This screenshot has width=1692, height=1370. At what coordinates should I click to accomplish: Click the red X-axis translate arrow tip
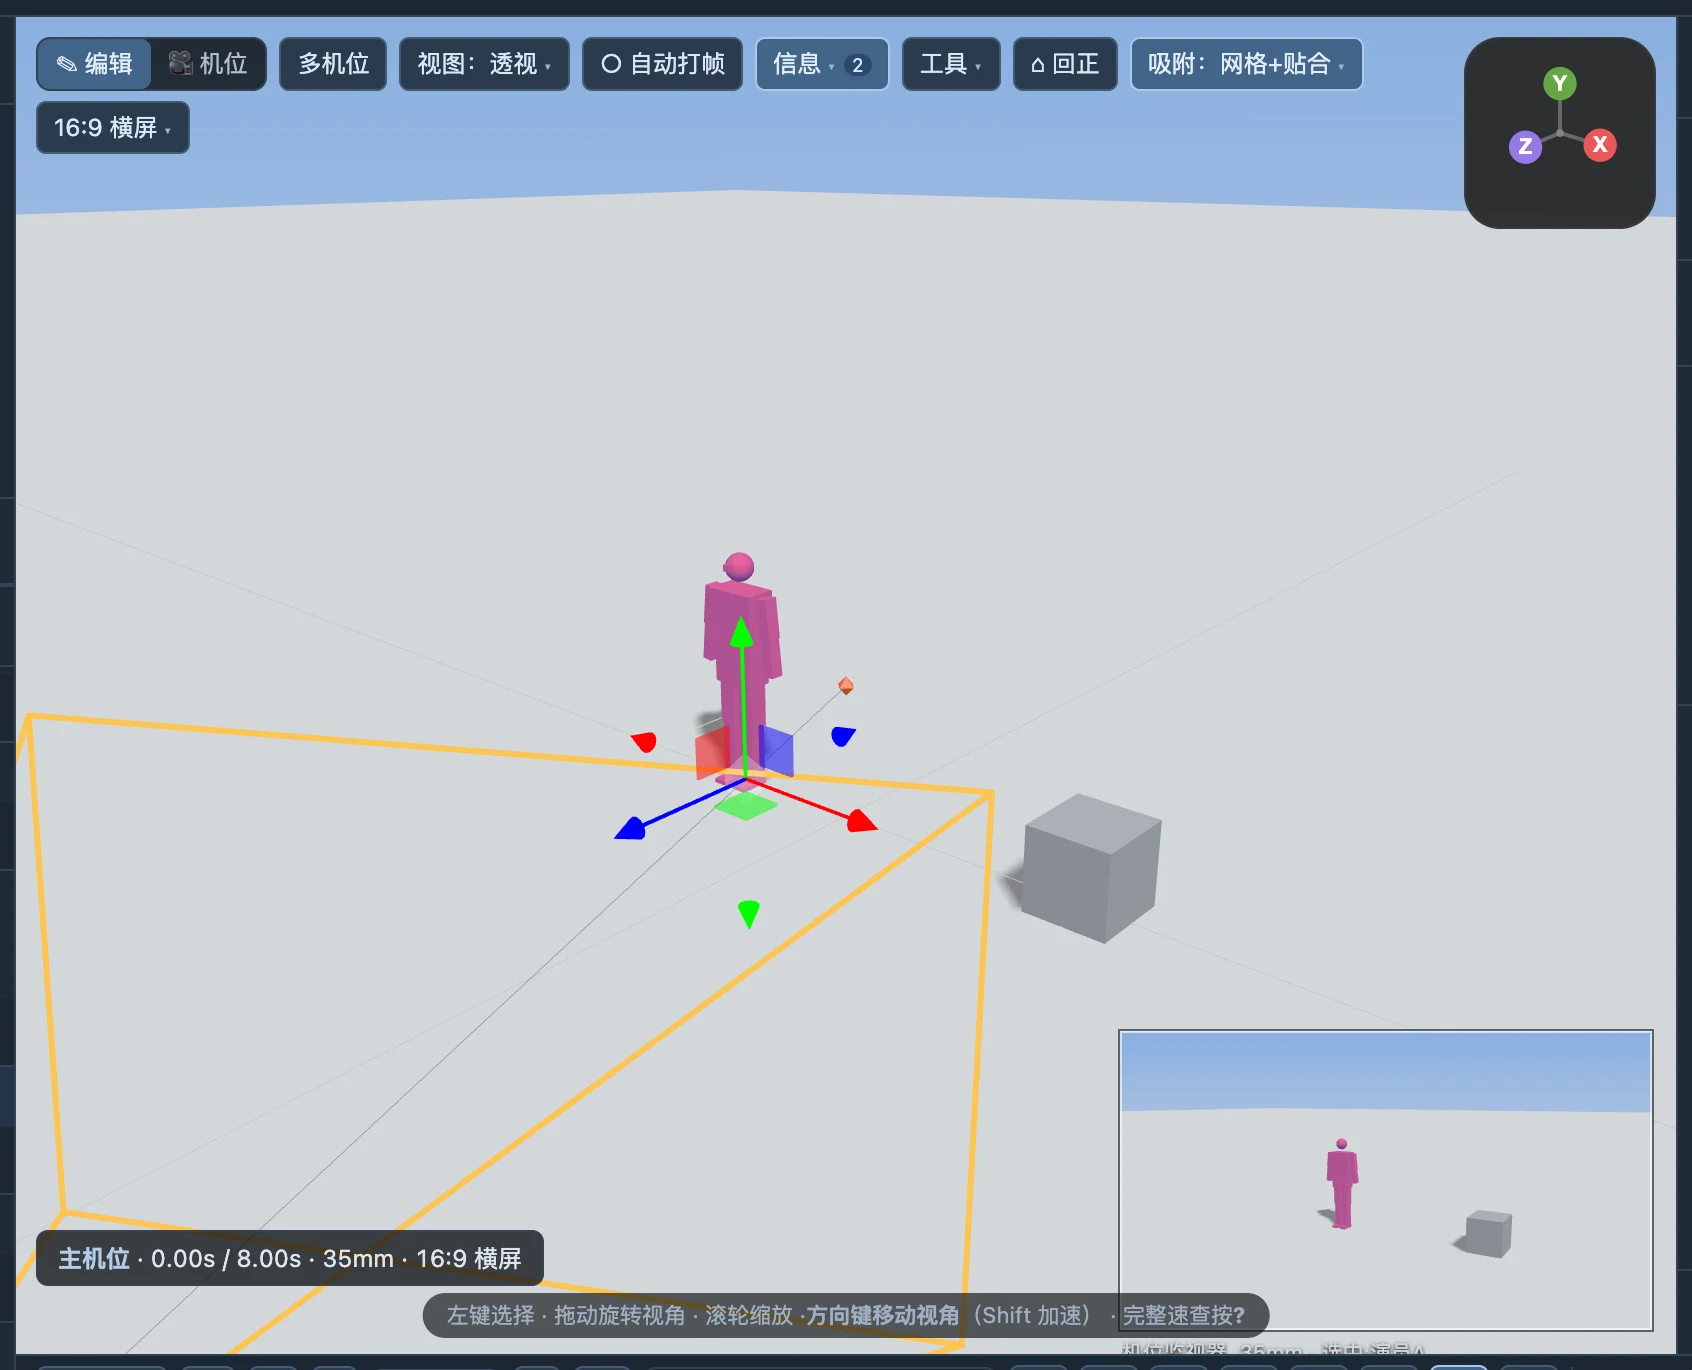[x=861, y=822]
